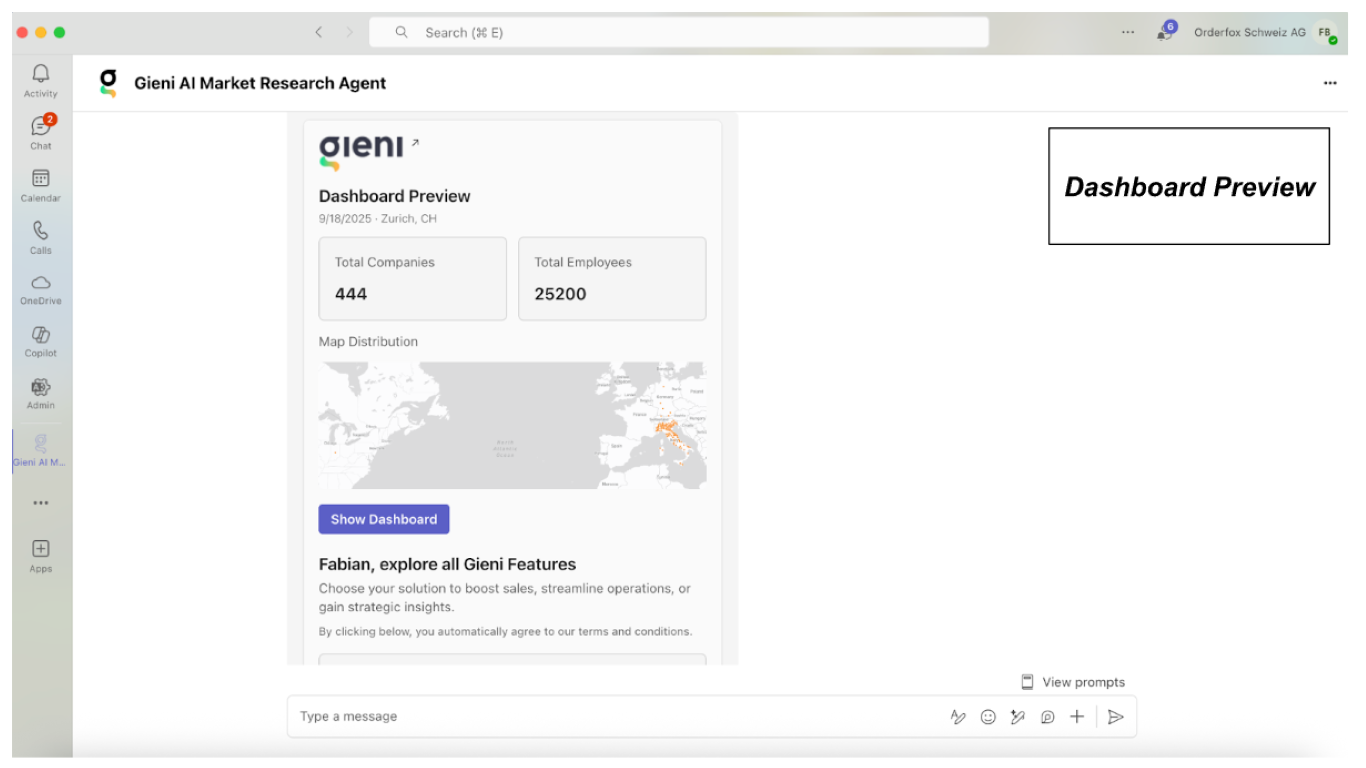Send the message with the arrow icon
The image size is (1366, 768).
[1116, 716]
